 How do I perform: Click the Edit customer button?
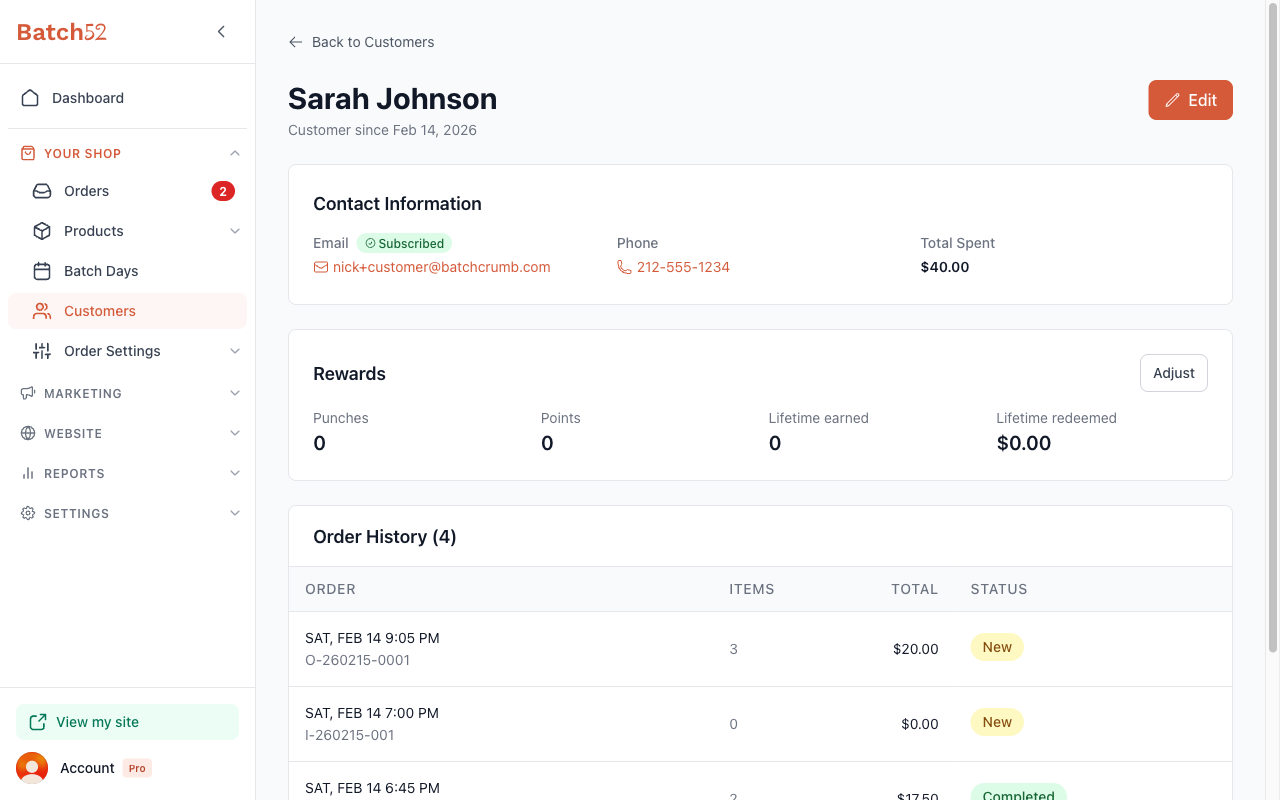click(1190, 100)
